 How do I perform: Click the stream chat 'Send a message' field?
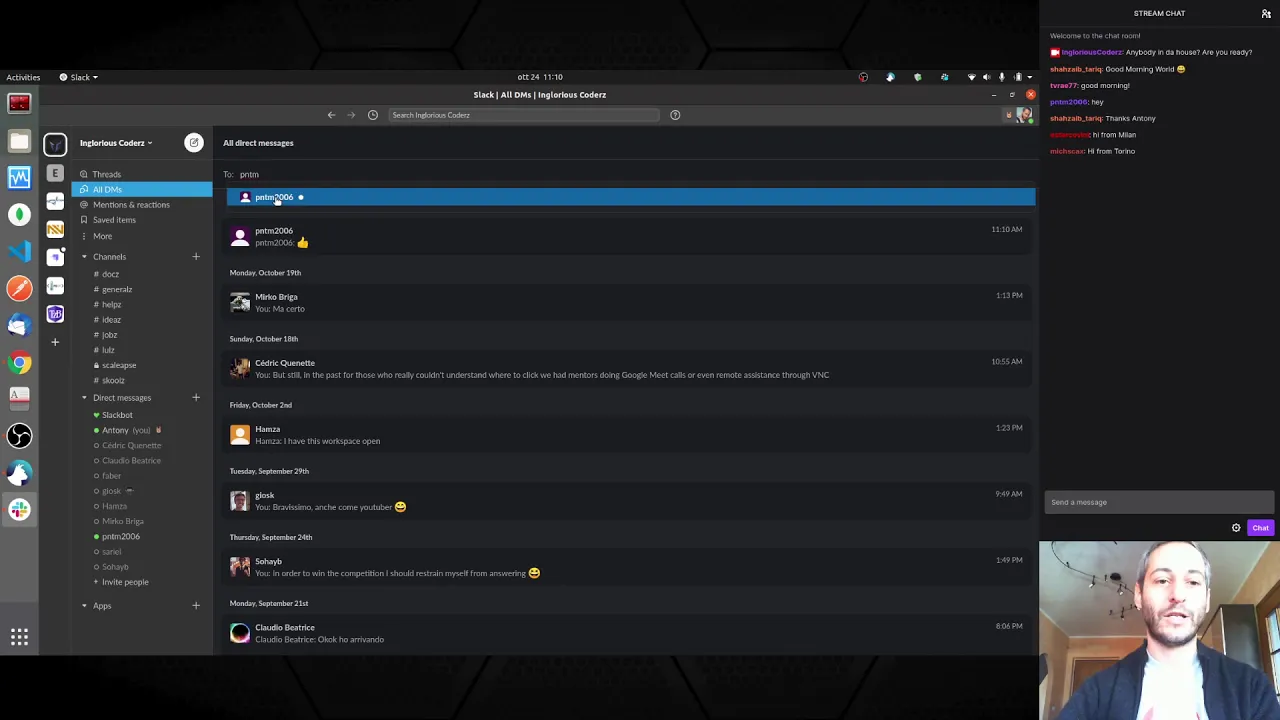pyautogui.click(x=1159, y=502)
